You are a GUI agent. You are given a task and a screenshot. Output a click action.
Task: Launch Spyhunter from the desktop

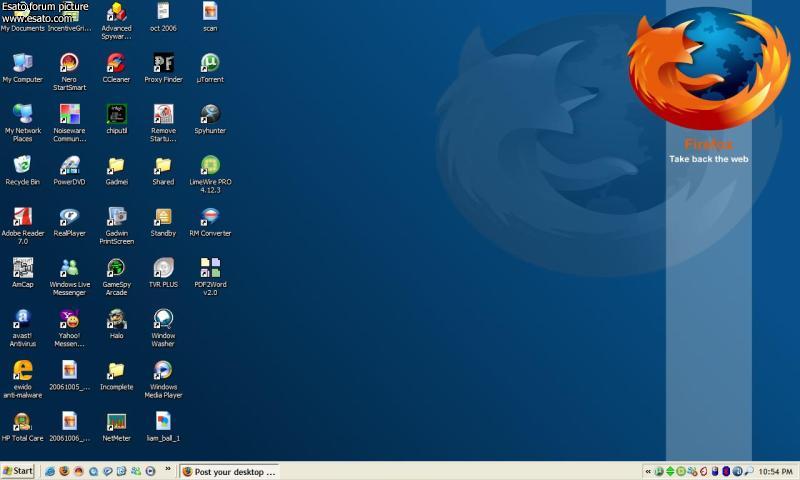[210, 118]
